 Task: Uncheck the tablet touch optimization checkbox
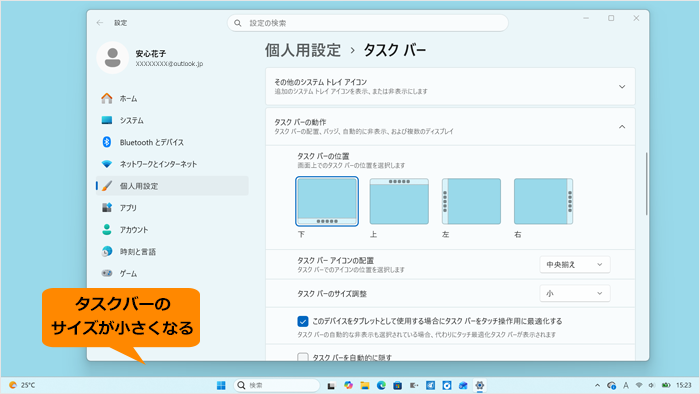(303, 321)
